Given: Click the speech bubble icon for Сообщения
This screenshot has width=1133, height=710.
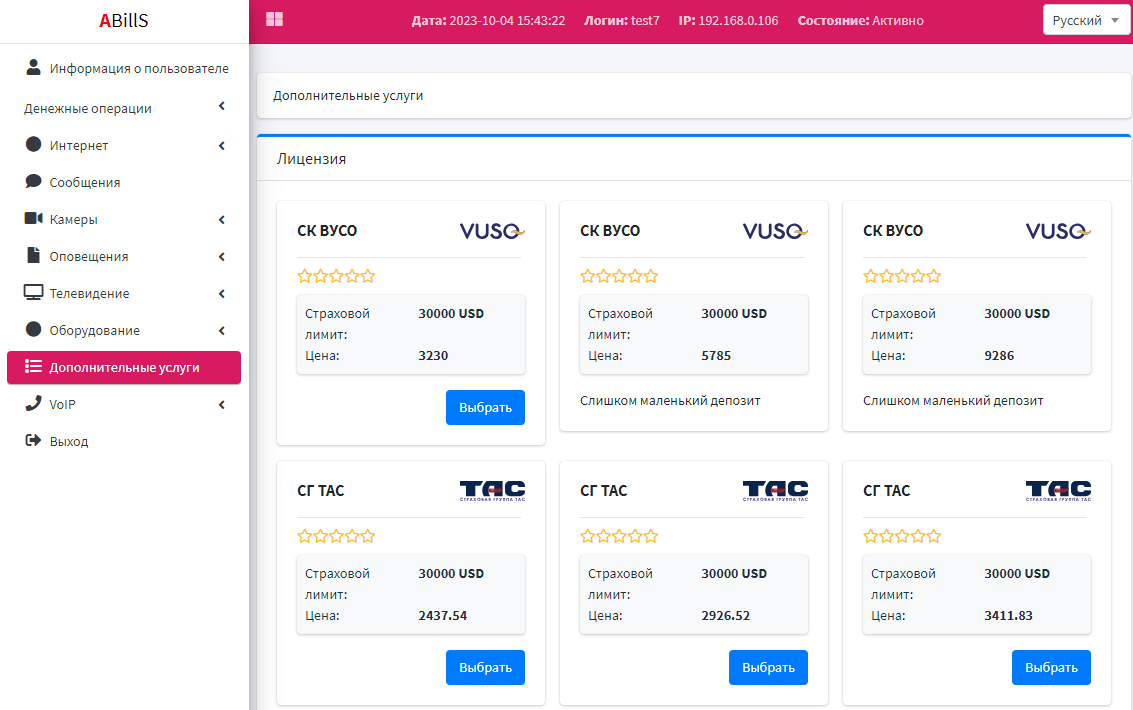Looking at the screenshot, I should [x=33, y=181].
